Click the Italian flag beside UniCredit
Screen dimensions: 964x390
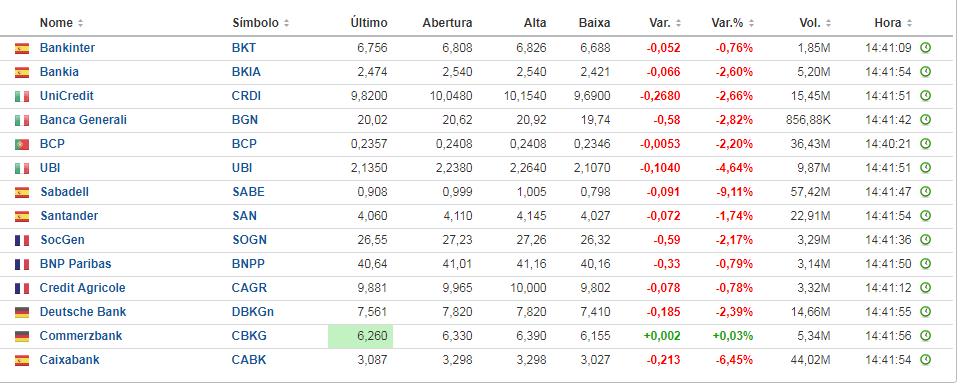[22, 97]
